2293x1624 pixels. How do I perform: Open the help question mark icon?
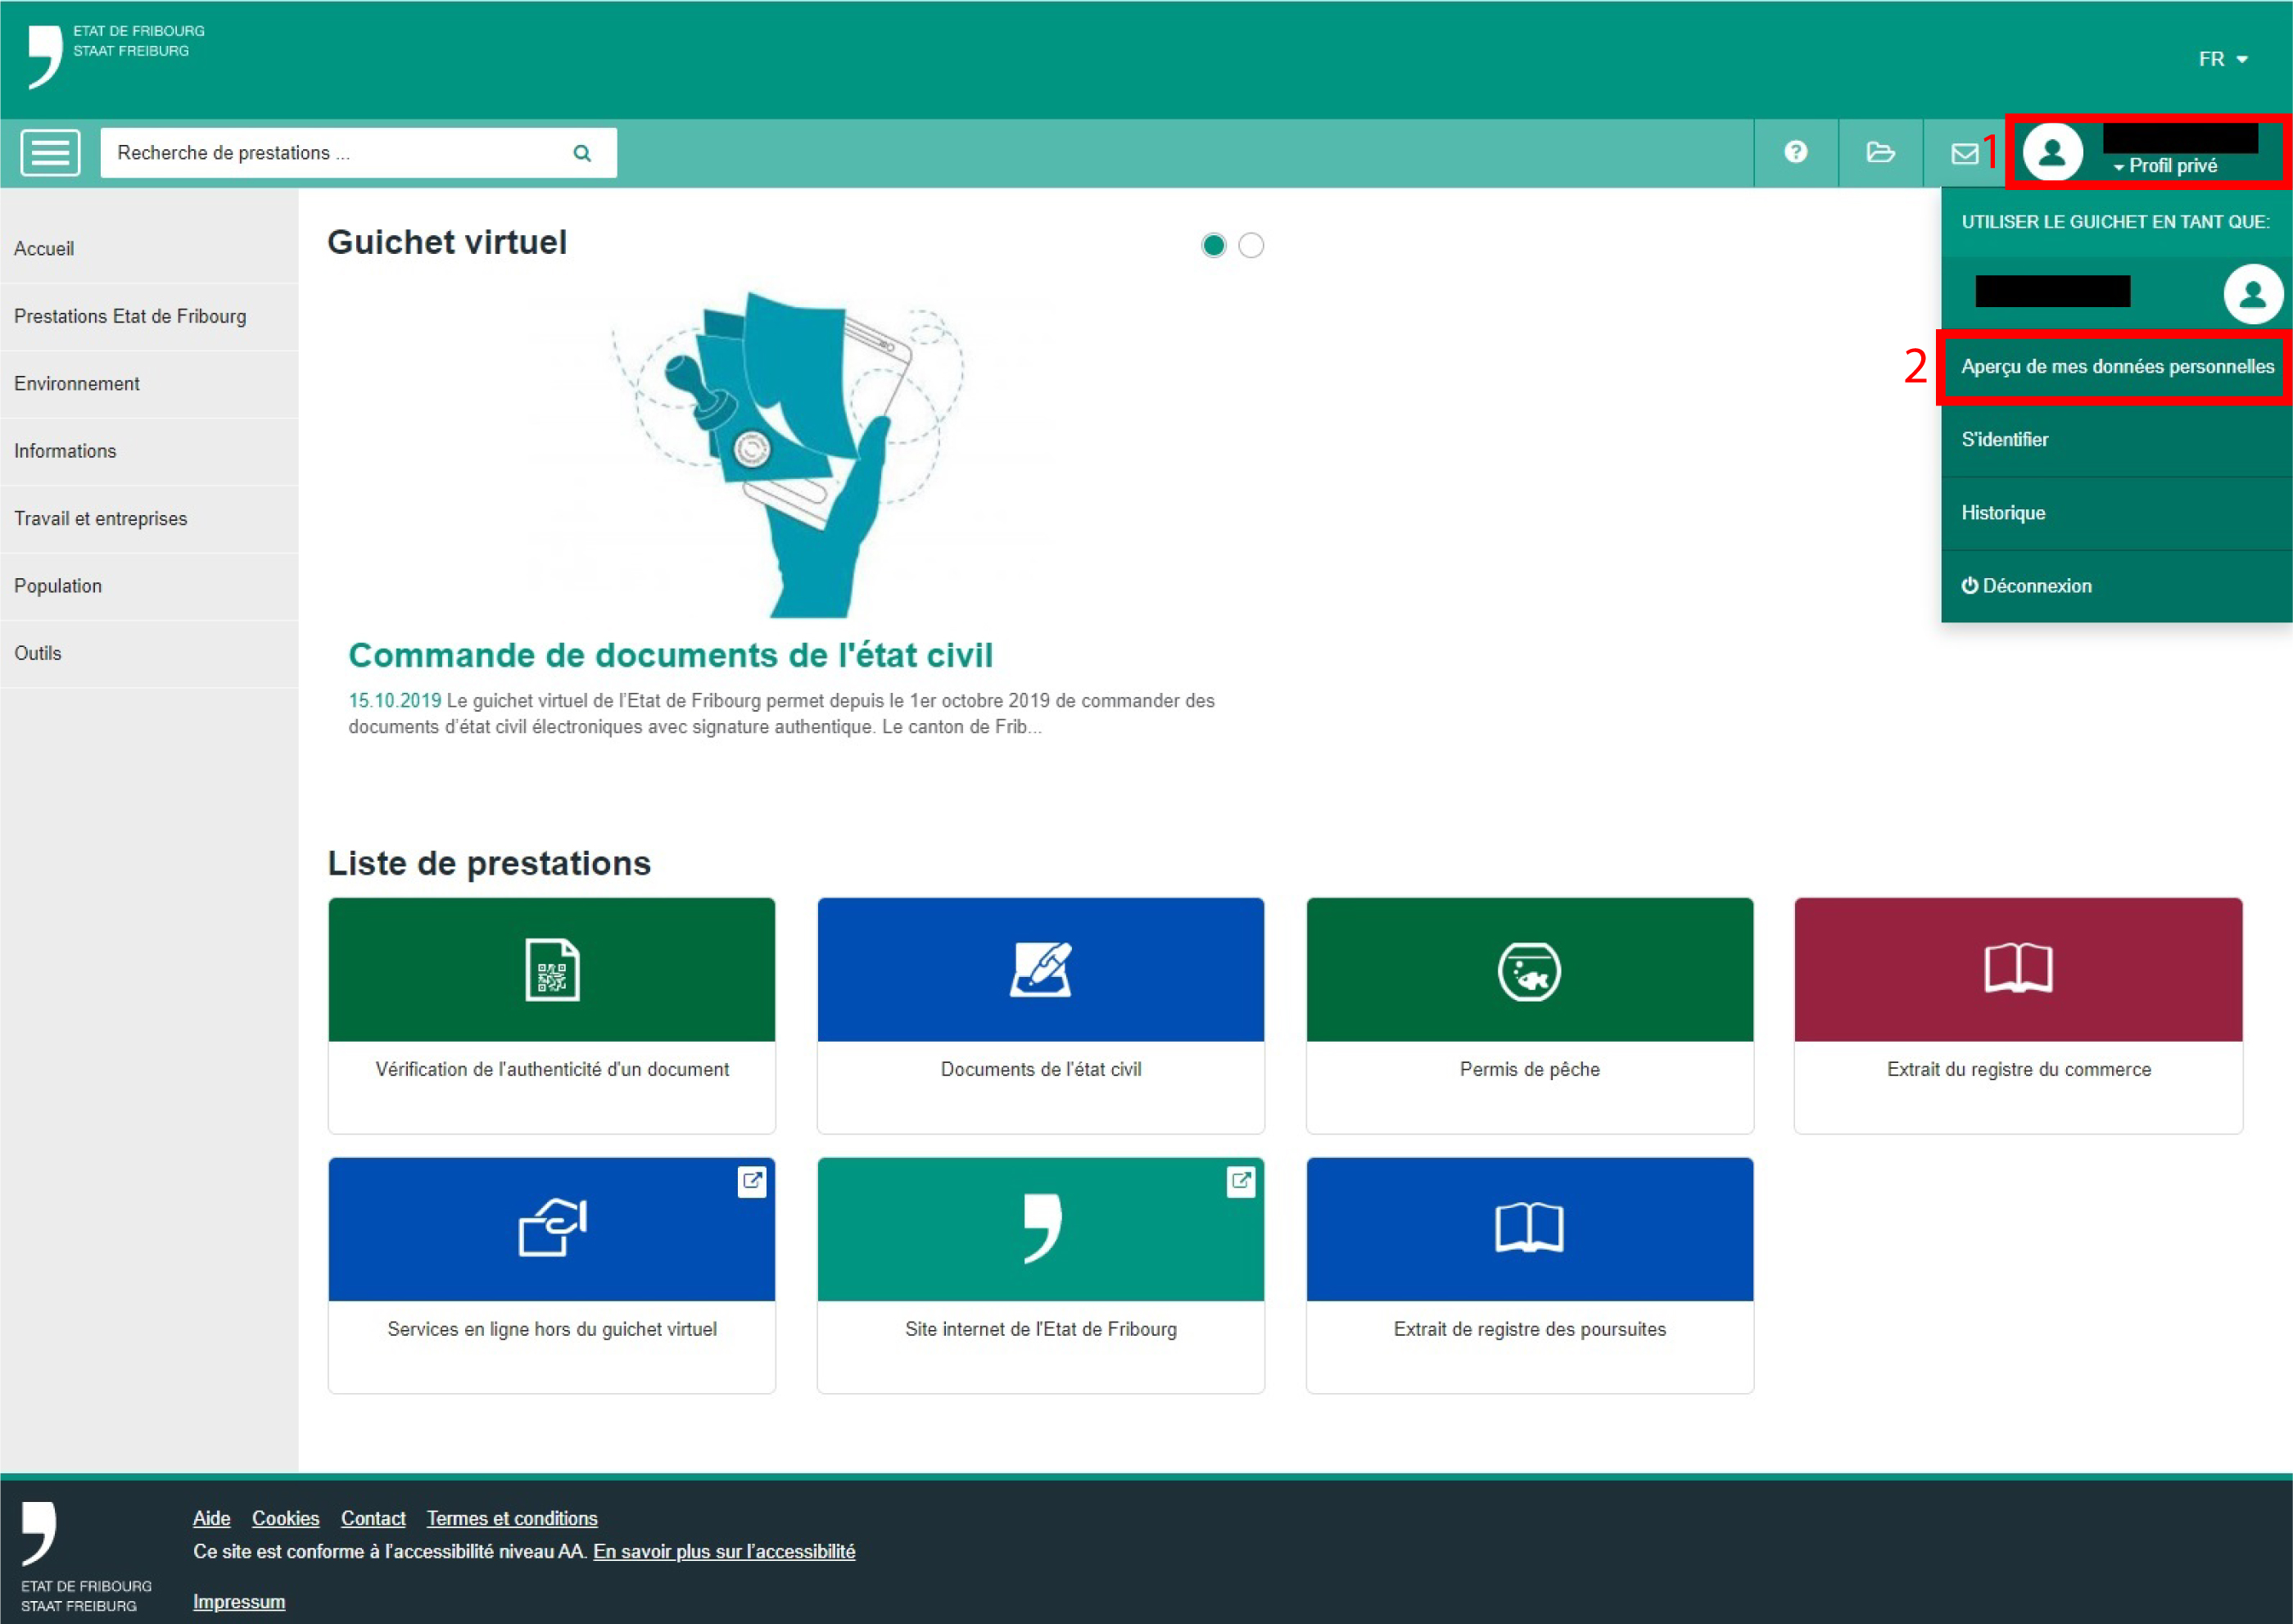1795,152
